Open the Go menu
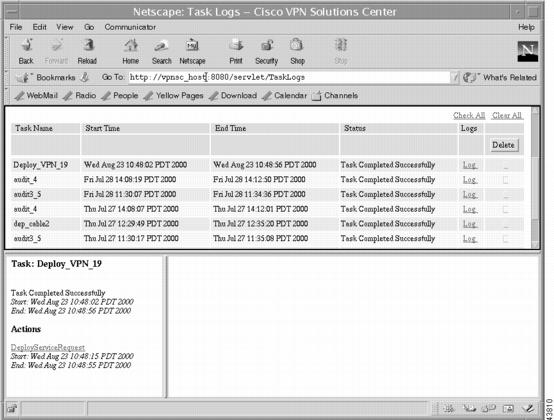This screenshot has height=420, width=554. click(x=89, y=27)
